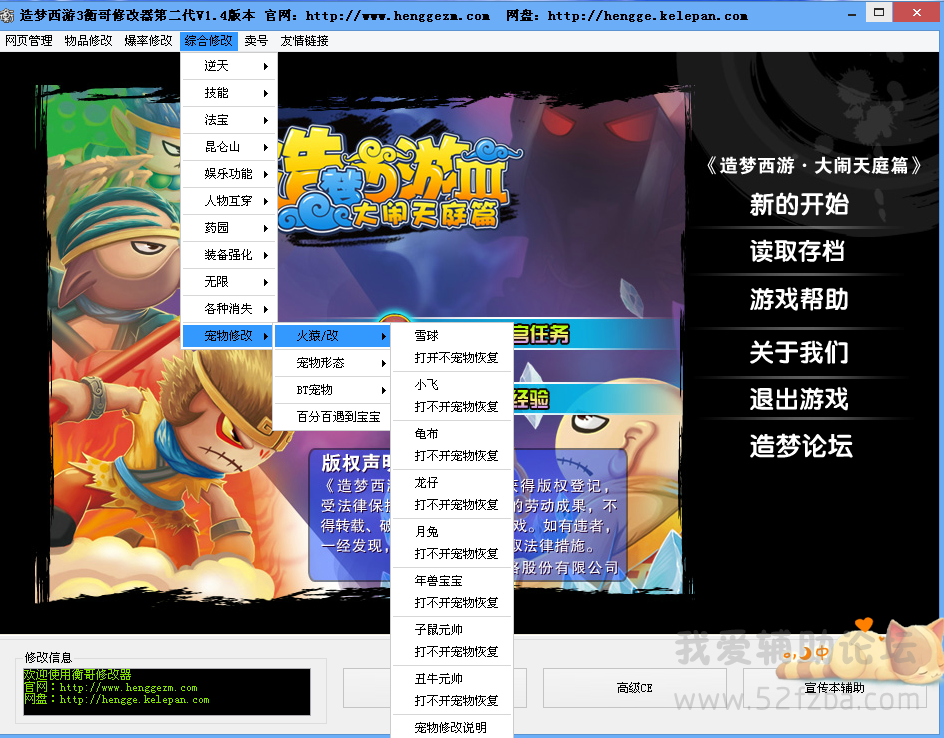This screenshot has height=738, width=944.
Task: Click 读取存档 to load save
Action: (798, 252)
